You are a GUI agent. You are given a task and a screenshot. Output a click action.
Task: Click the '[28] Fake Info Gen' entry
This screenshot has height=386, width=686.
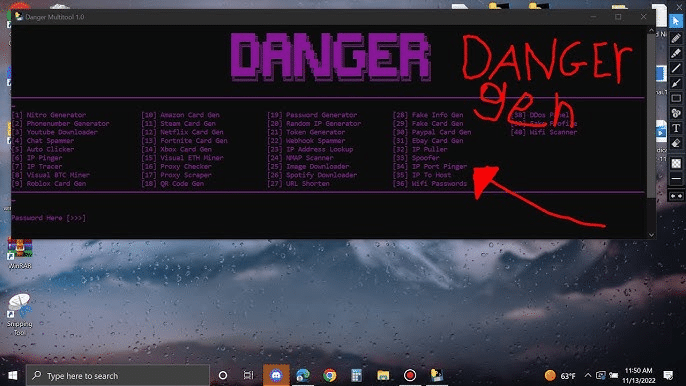(428, 115)
